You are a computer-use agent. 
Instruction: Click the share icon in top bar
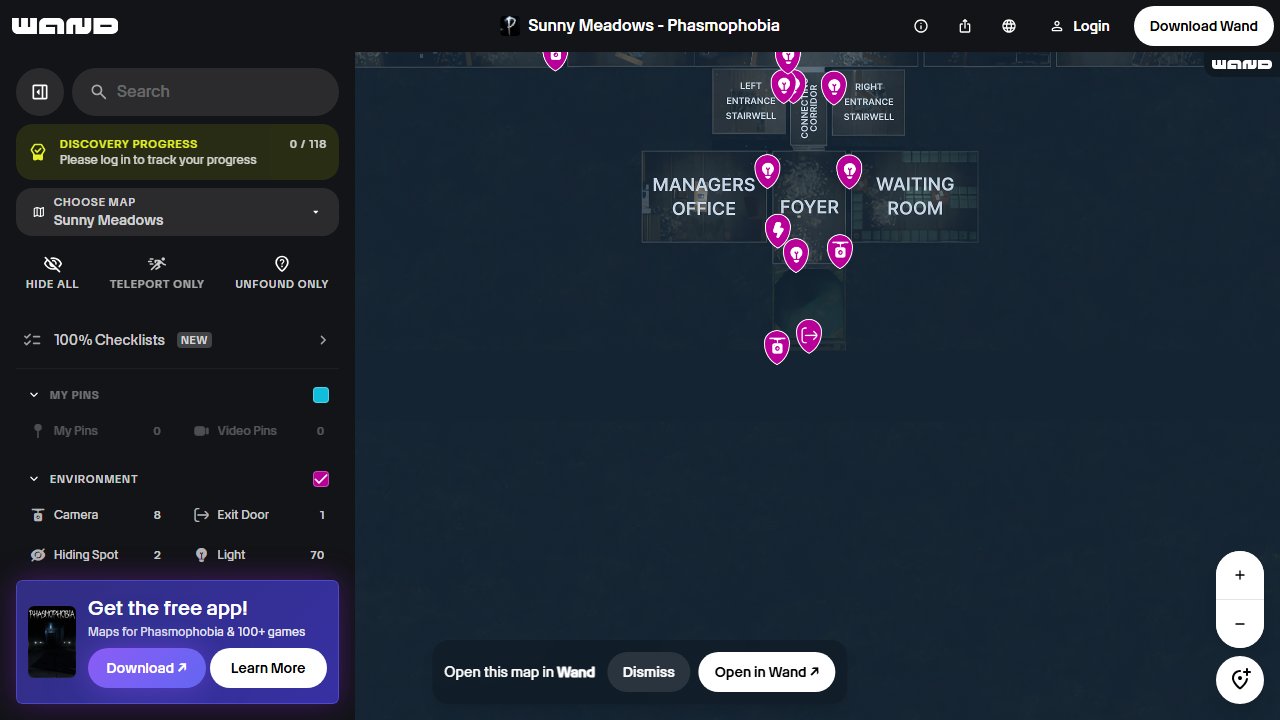click(965, 26)
